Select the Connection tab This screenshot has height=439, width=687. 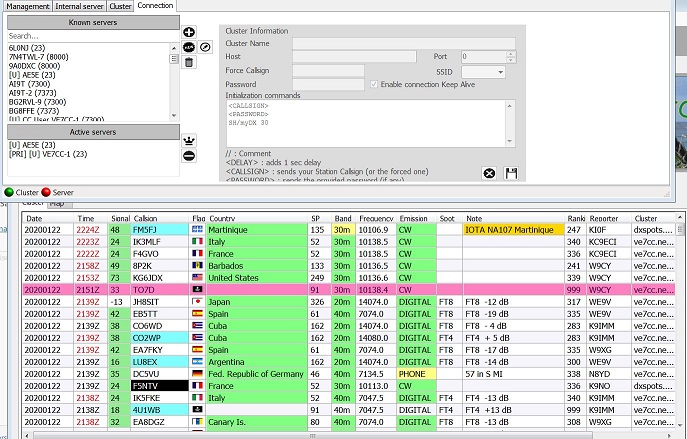pos(155,5)
